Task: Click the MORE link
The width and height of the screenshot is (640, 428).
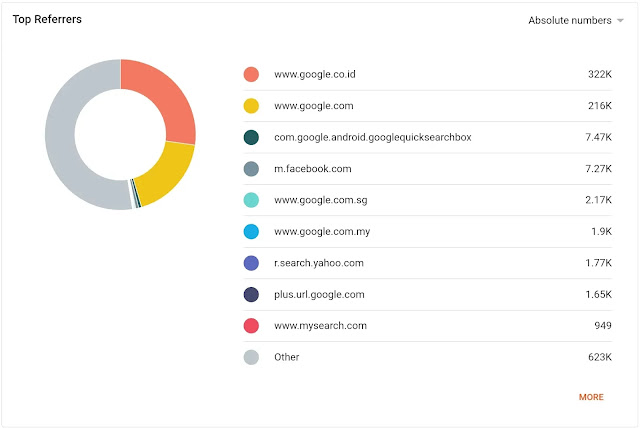Action: coord(591,397)
